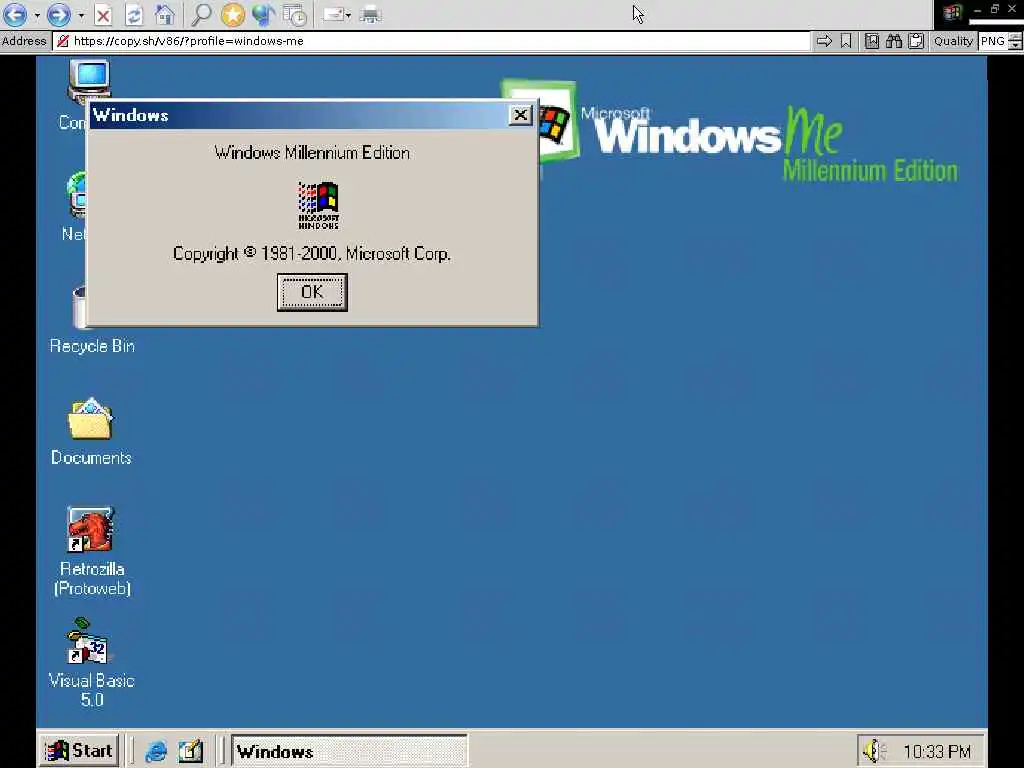This screenshot has height=768, width=1024.
Task: Click the Windows taskbar button
Action: click(350, 751)
